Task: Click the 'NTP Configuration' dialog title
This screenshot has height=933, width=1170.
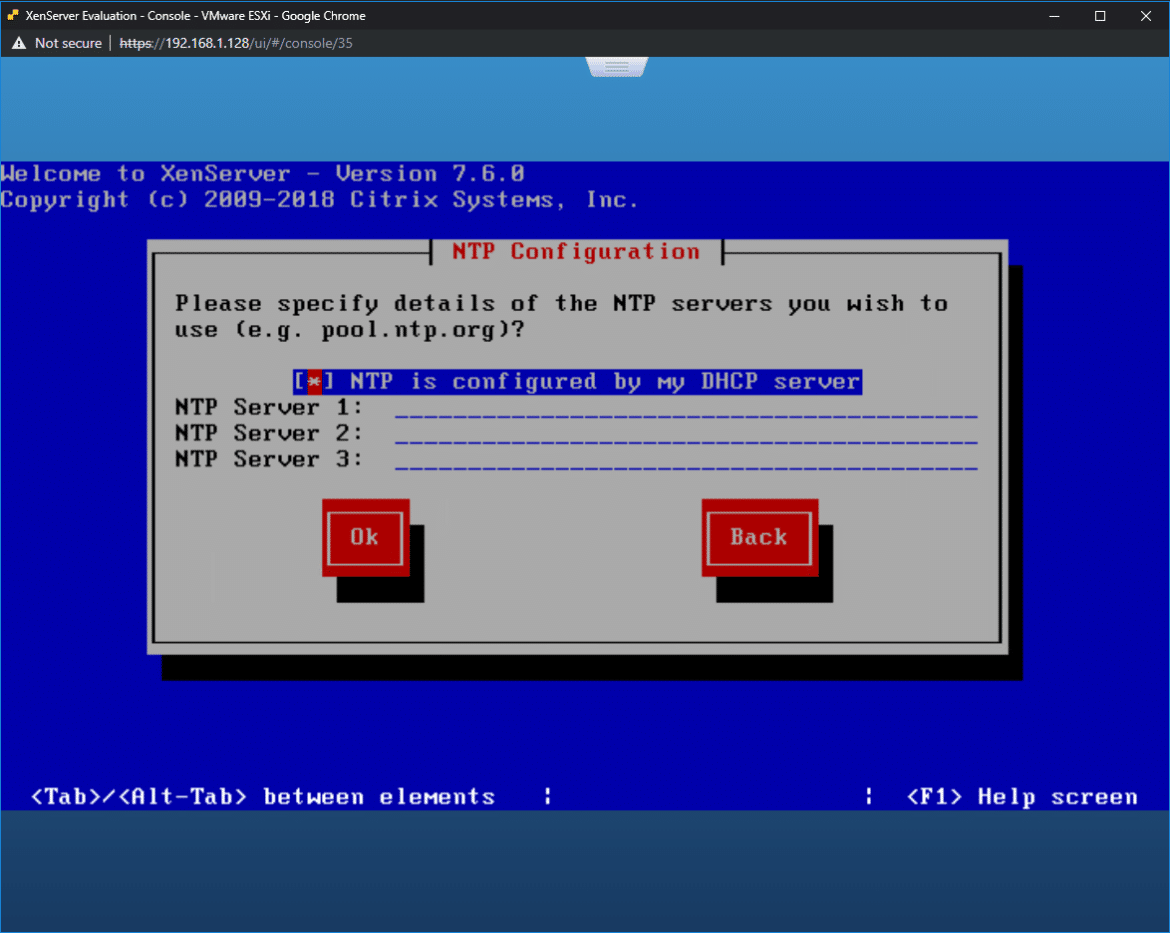Action: [x=576, y=252]
